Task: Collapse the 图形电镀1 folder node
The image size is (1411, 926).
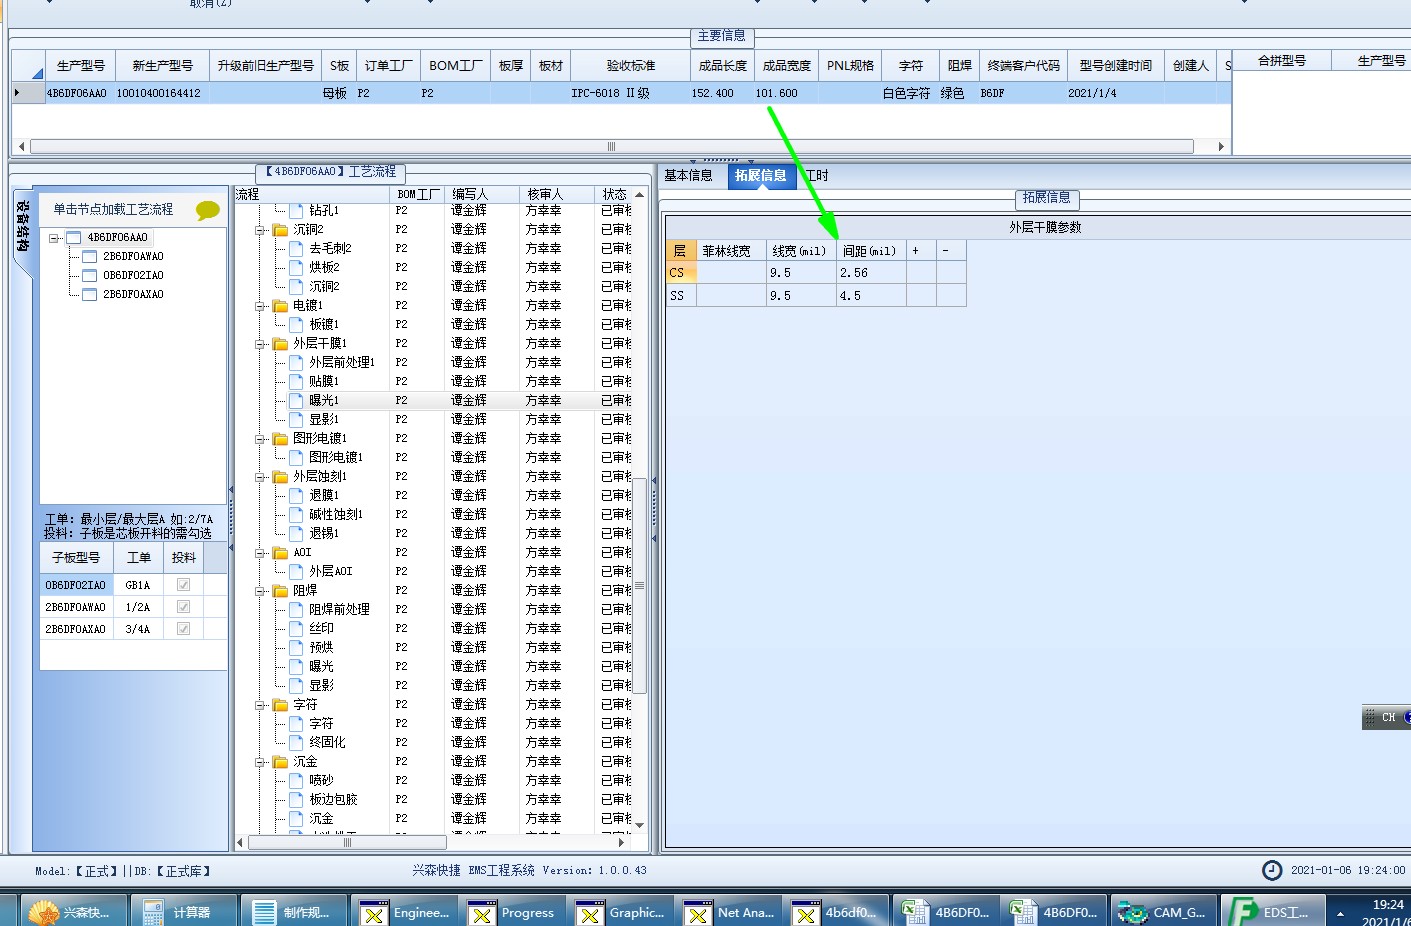Action: click(x=260, y=439)
